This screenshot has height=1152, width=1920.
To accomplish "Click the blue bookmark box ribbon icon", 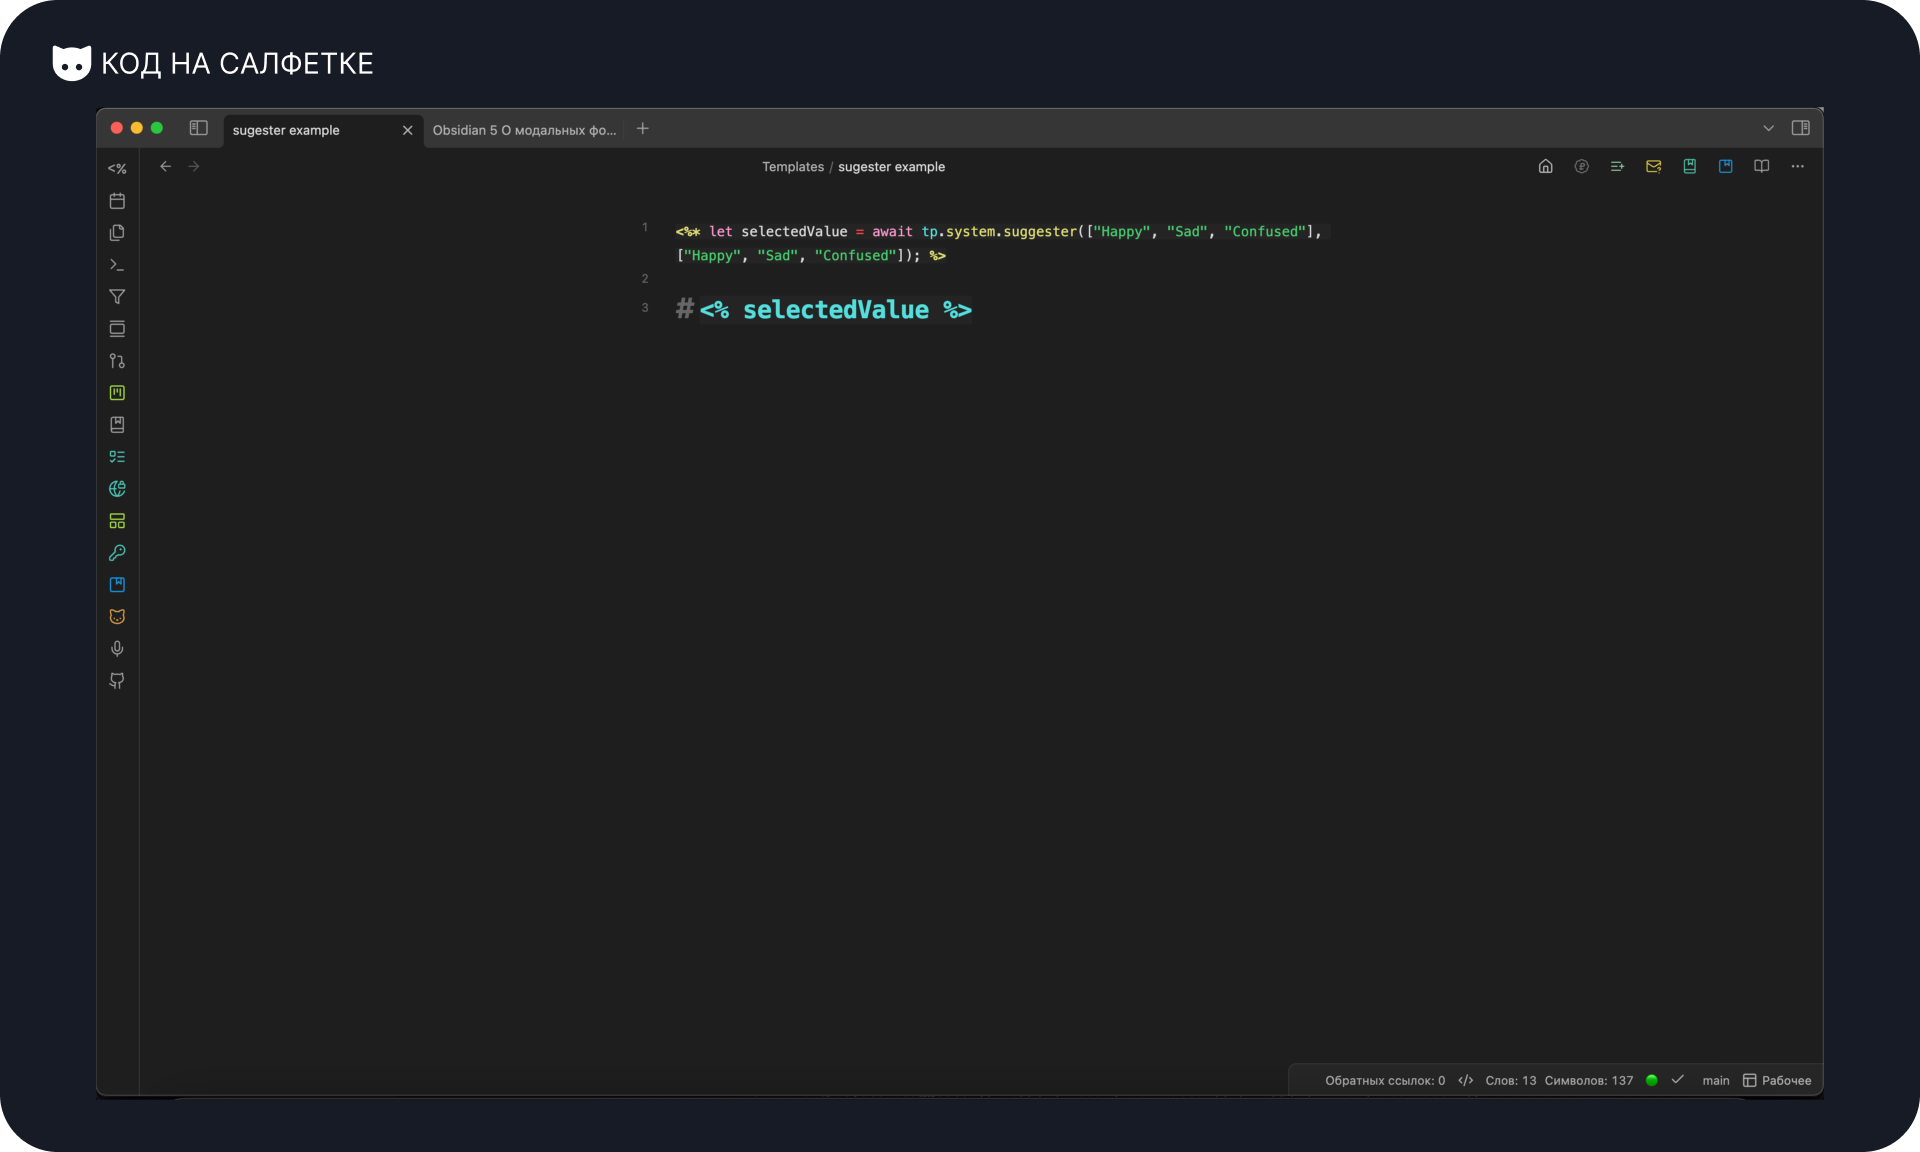I will [117, 585].
